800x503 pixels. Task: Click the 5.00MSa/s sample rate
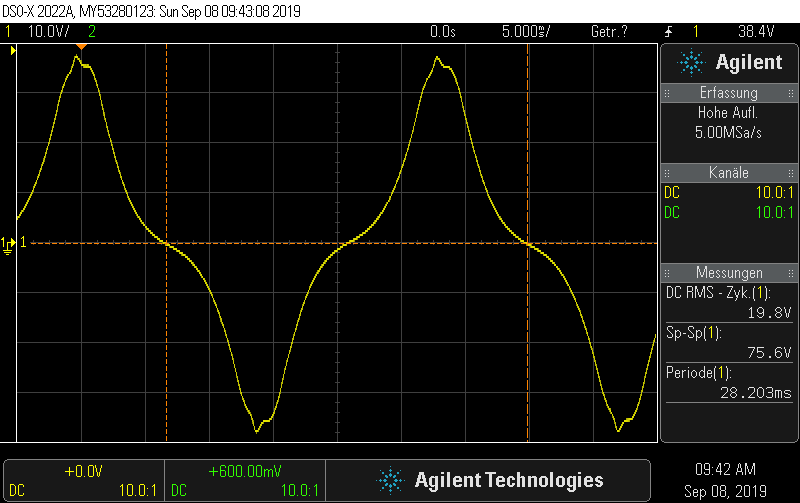coord(728,133)
